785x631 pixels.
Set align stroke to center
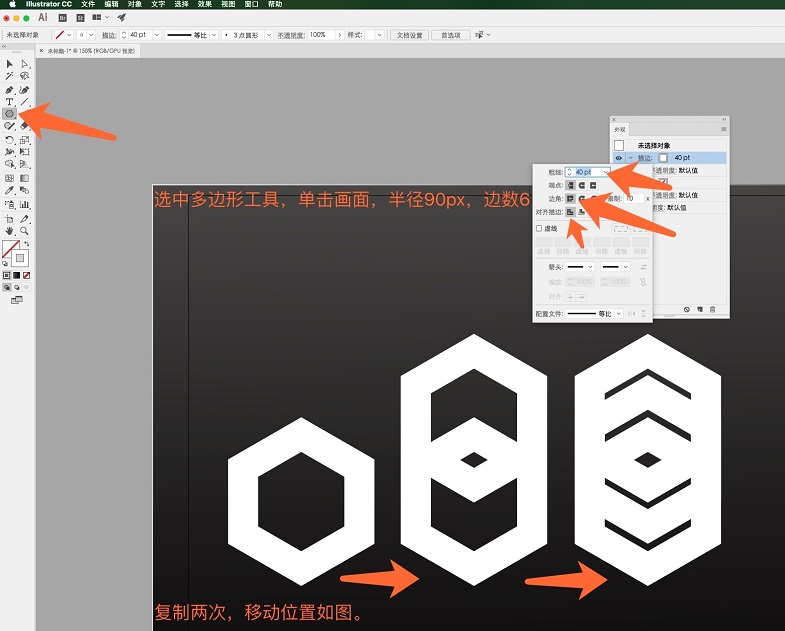(570, 212)
